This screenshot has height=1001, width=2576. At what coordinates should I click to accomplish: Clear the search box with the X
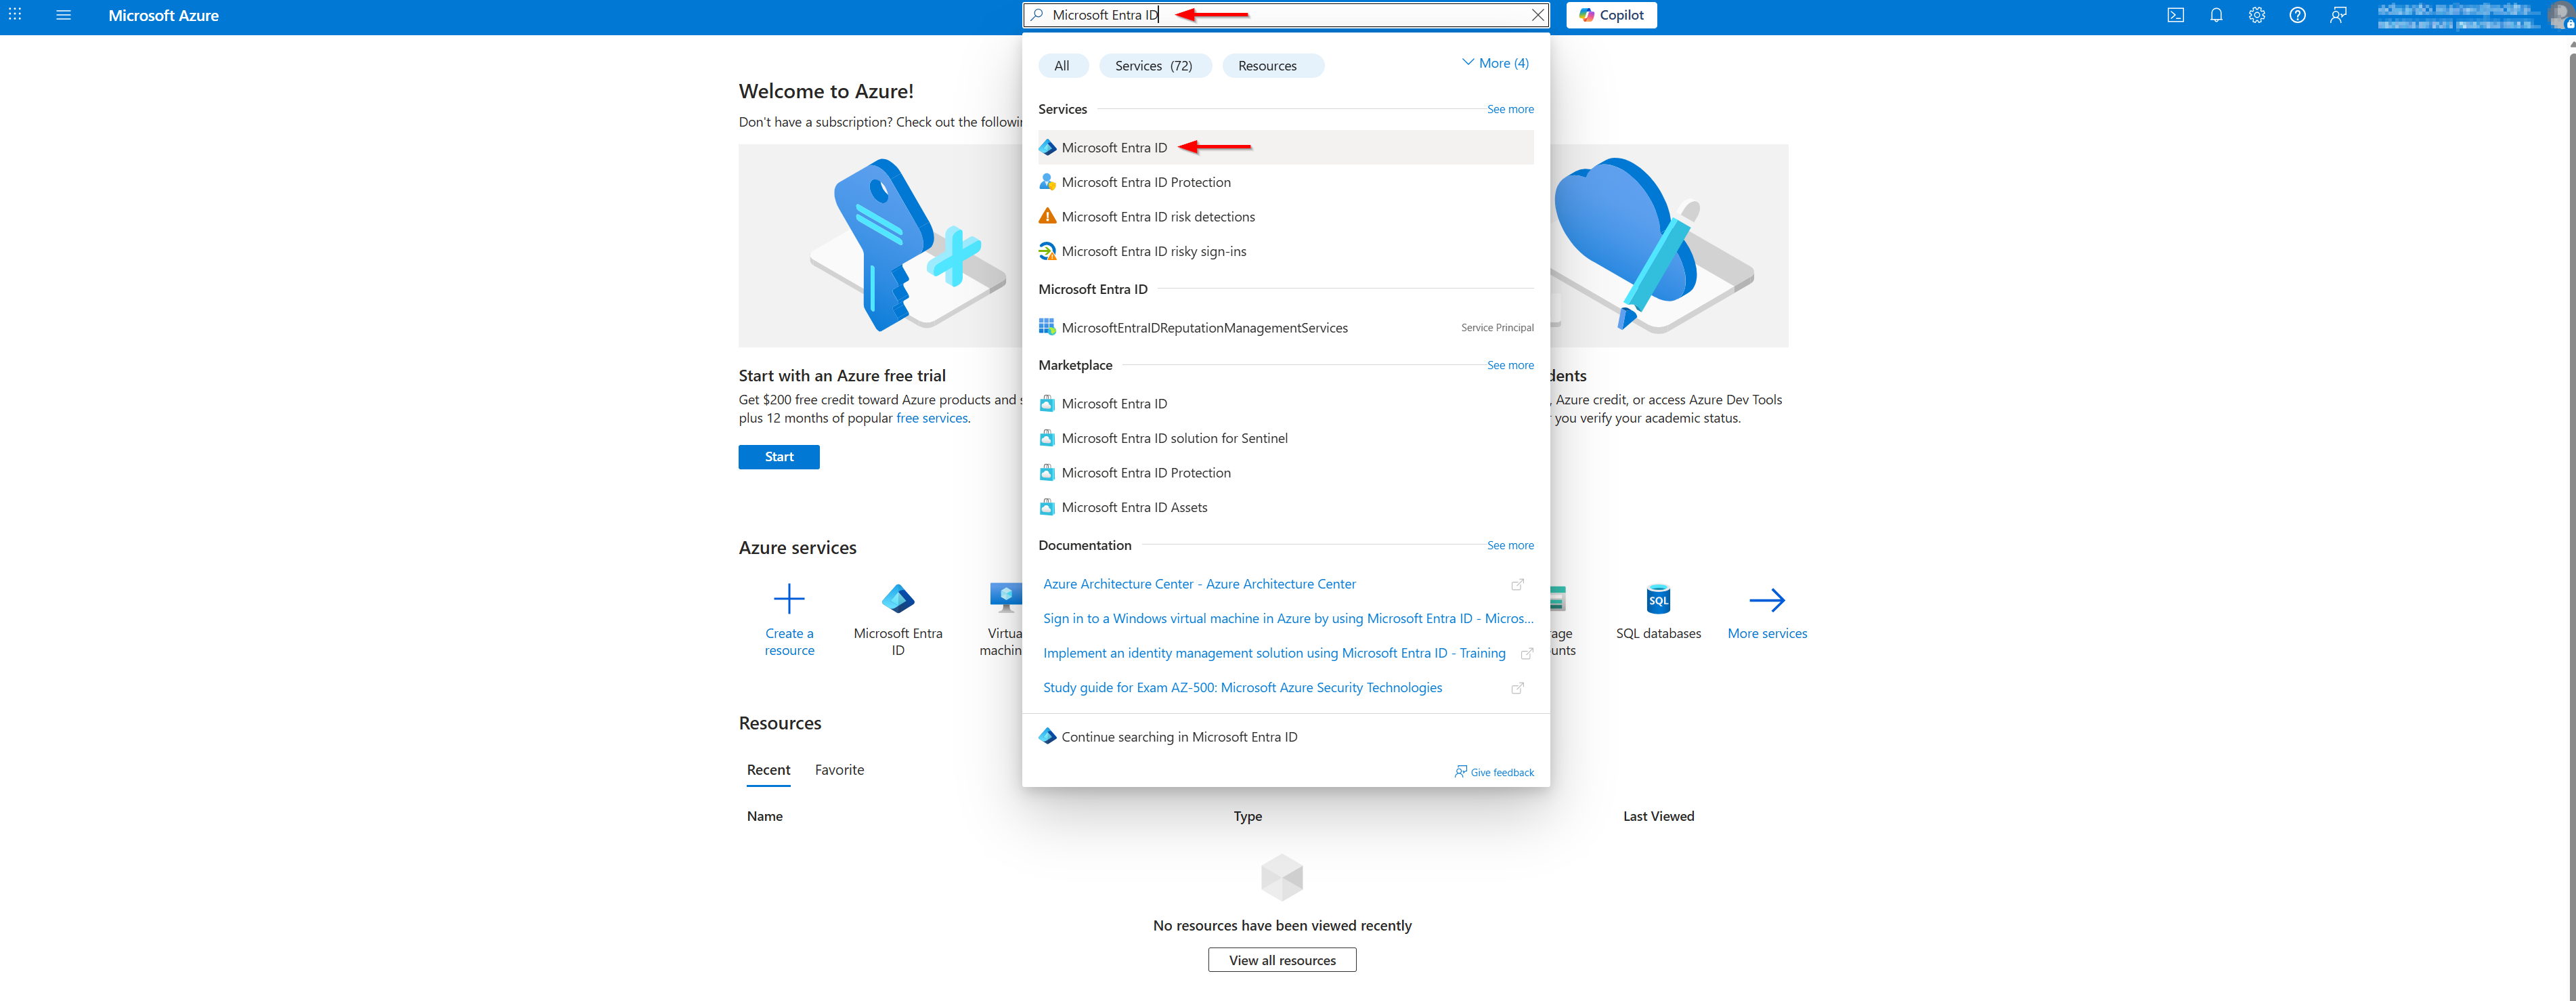pyautogui.click(x=1539, y=15)
